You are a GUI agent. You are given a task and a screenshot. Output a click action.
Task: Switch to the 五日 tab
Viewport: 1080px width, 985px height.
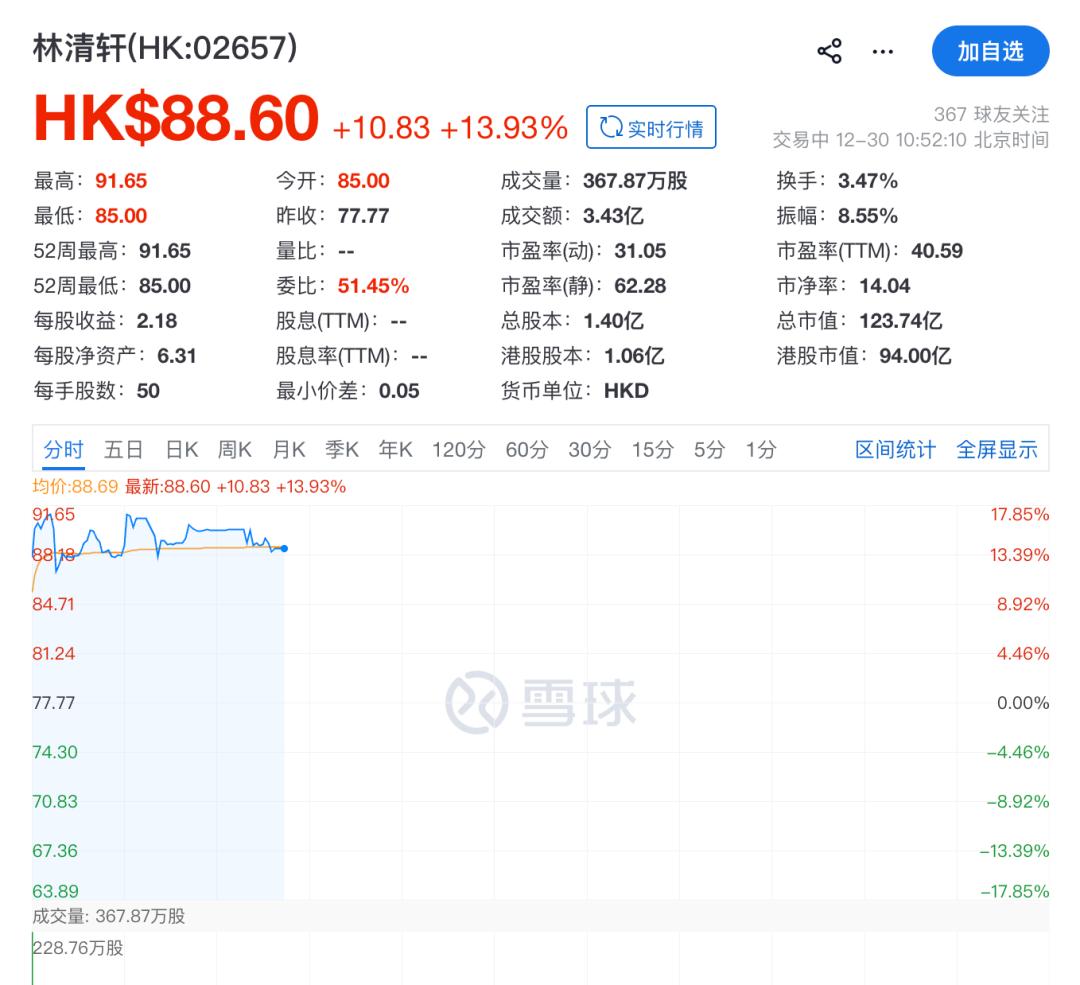(x=123, y=449)
